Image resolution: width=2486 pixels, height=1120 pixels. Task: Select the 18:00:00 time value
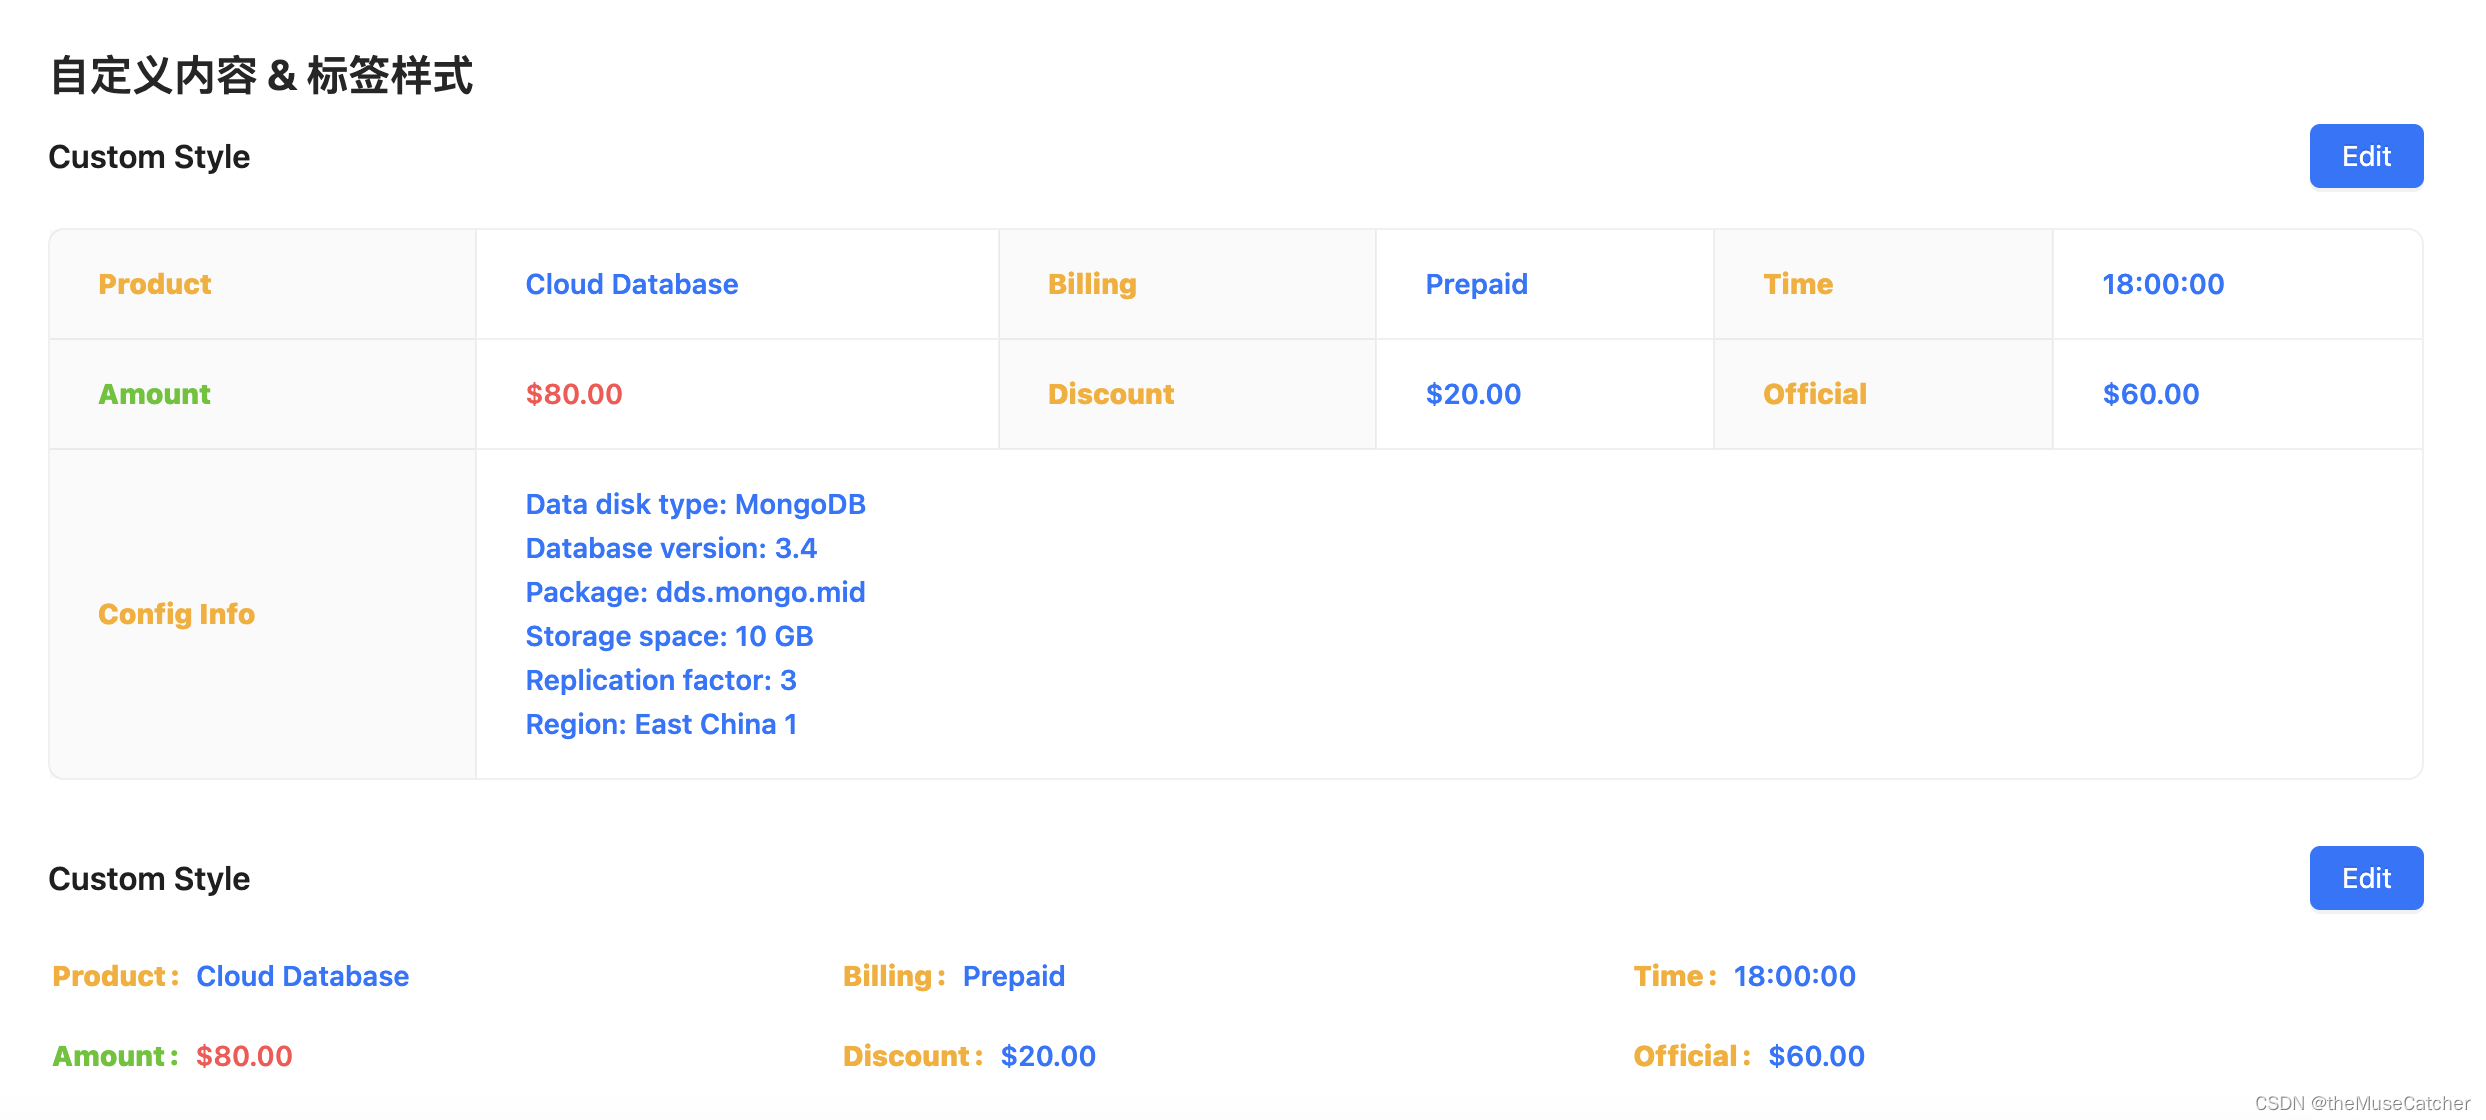point(2161,282)
